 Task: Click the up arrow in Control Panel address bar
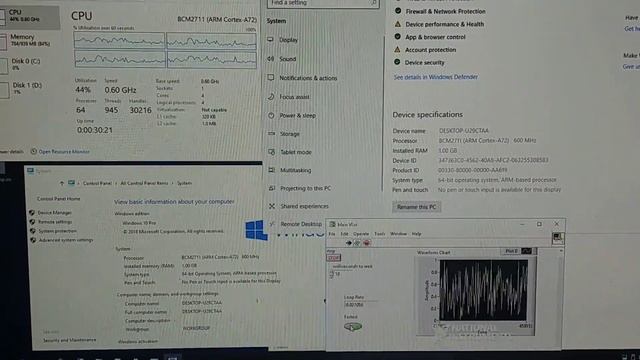(62, 183)
